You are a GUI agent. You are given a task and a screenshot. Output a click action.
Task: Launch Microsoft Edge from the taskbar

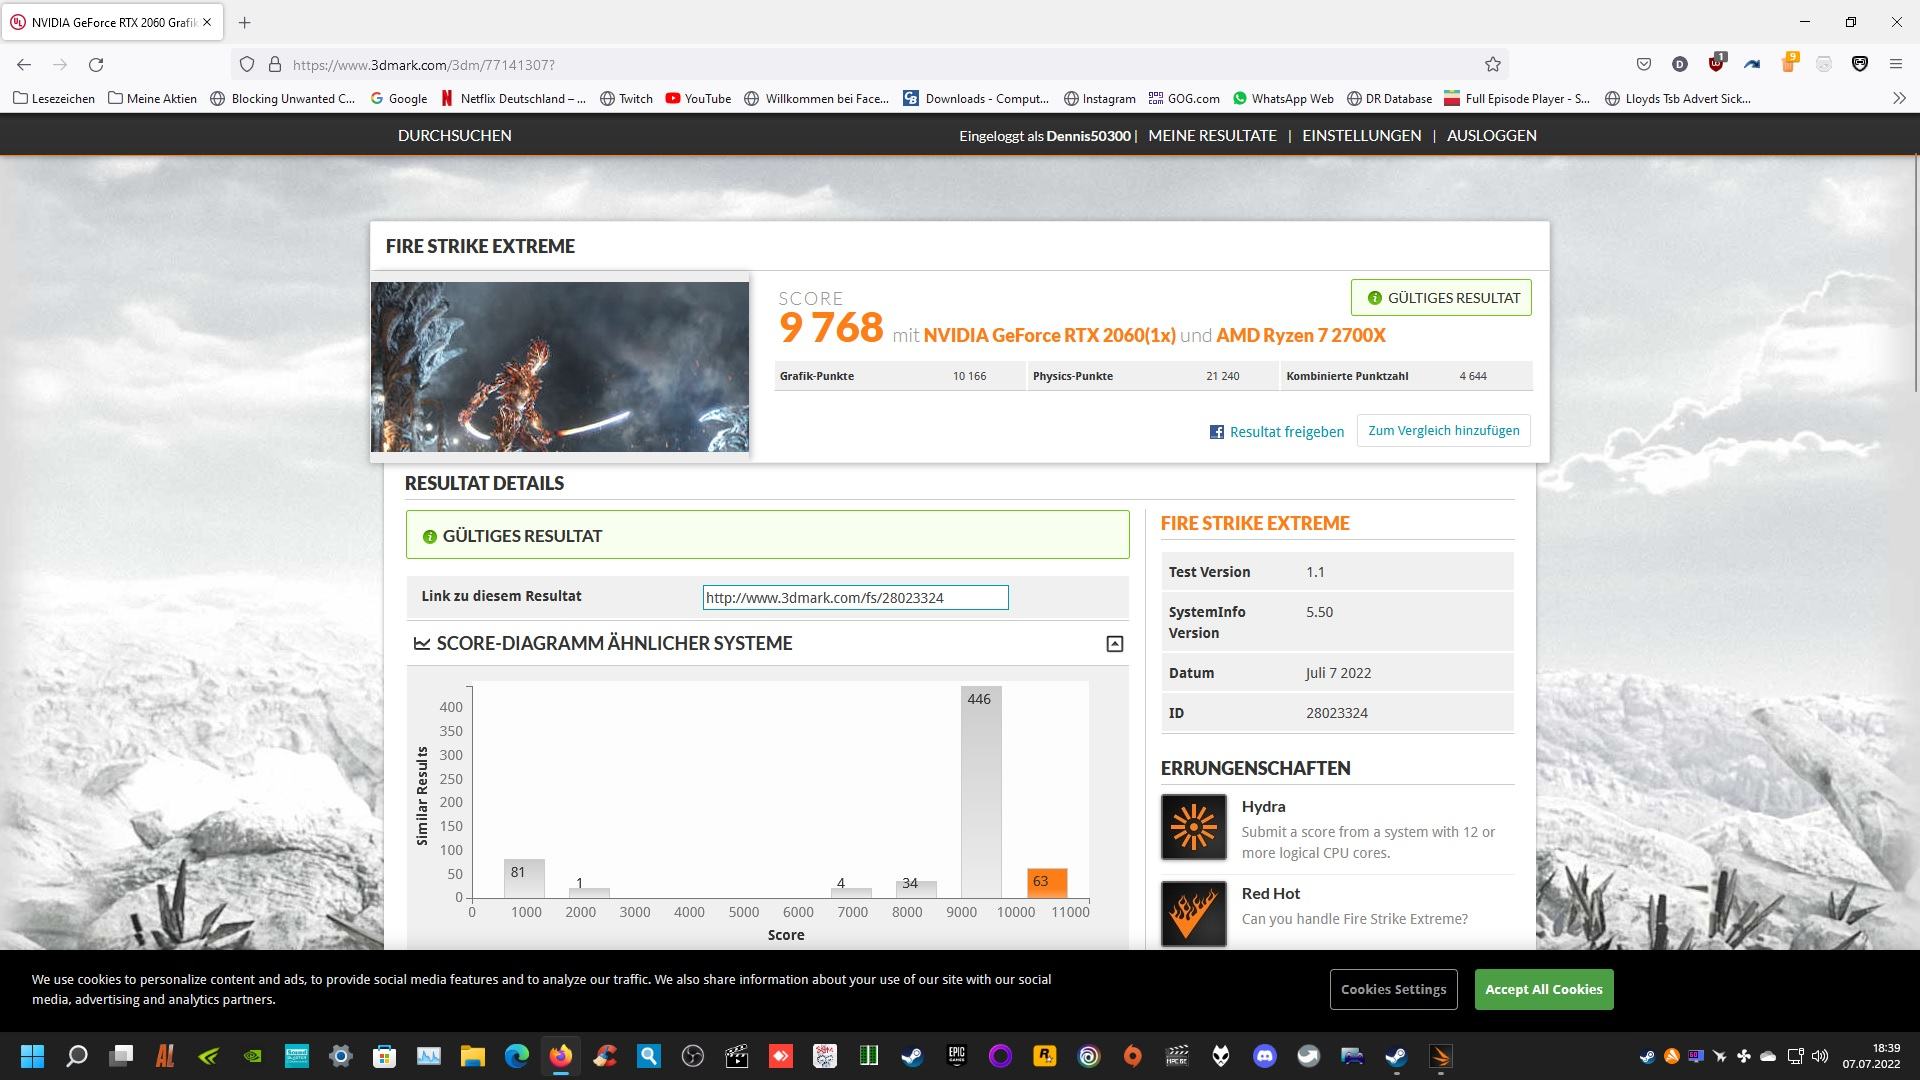(x=516, y=1056)
